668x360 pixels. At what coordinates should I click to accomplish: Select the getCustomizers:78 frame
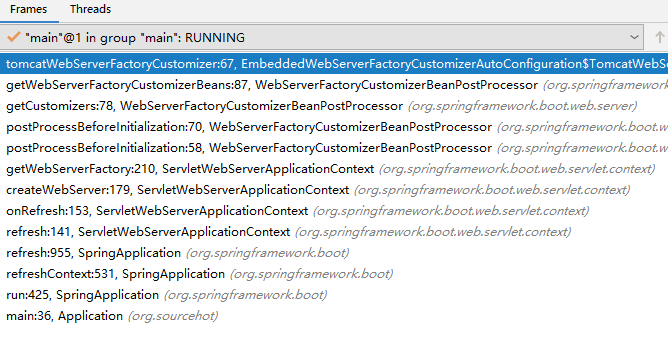click(334, 106)
